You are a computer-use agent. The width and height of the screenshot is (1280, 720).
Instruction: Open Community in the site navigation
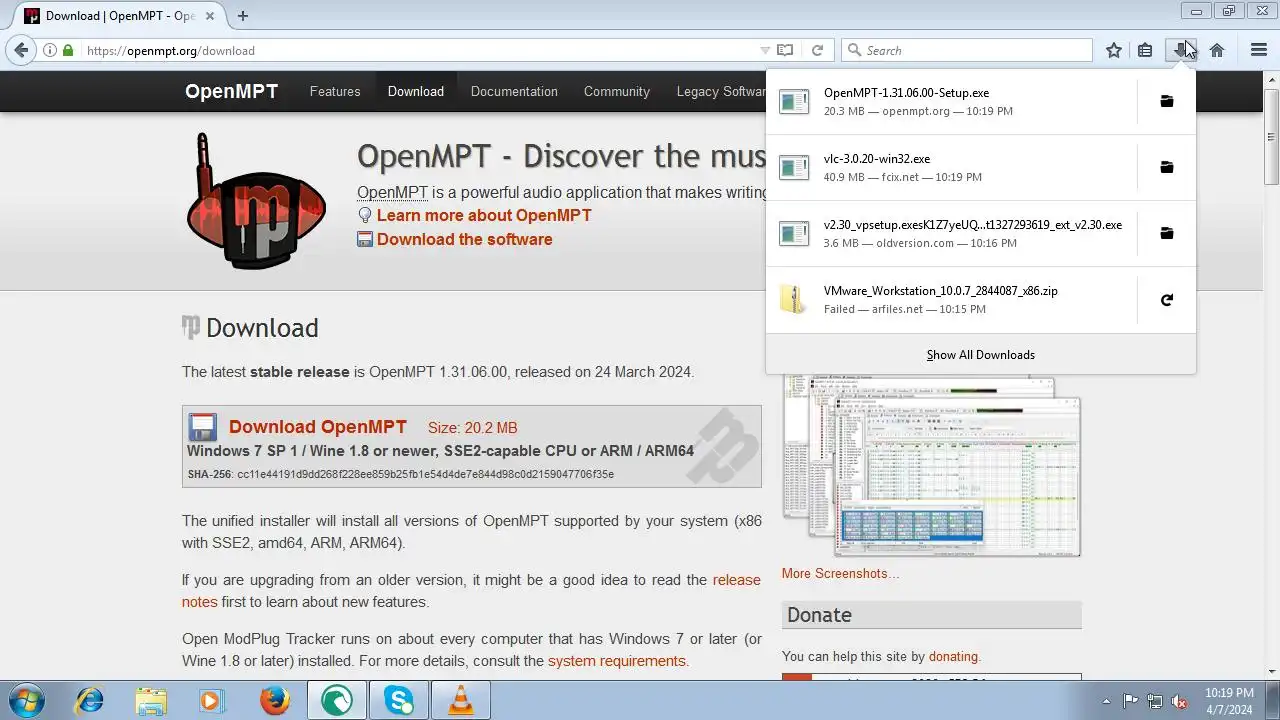tap(617, 91)
